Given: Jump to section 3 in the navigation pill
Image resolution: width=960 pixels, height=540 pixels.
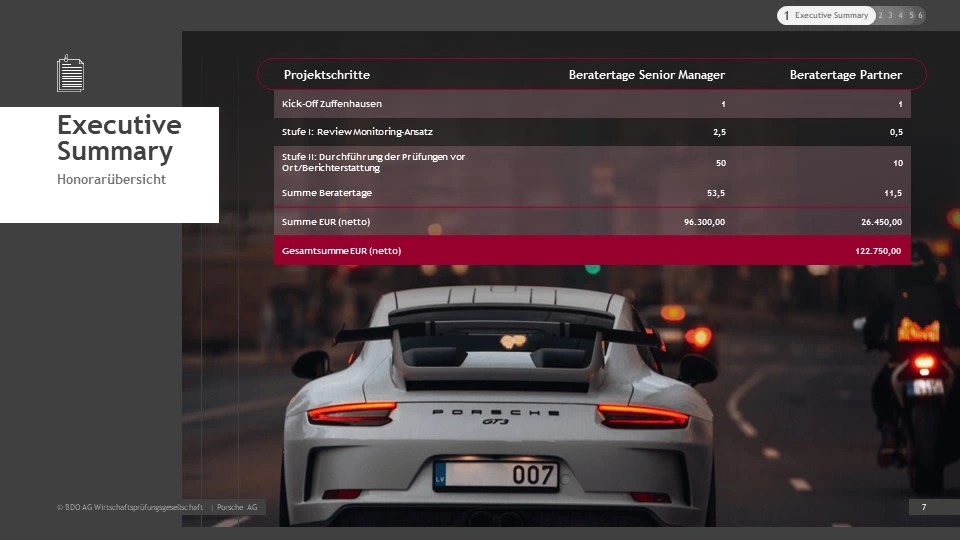Looking at the screenshot, I should 890,15.
